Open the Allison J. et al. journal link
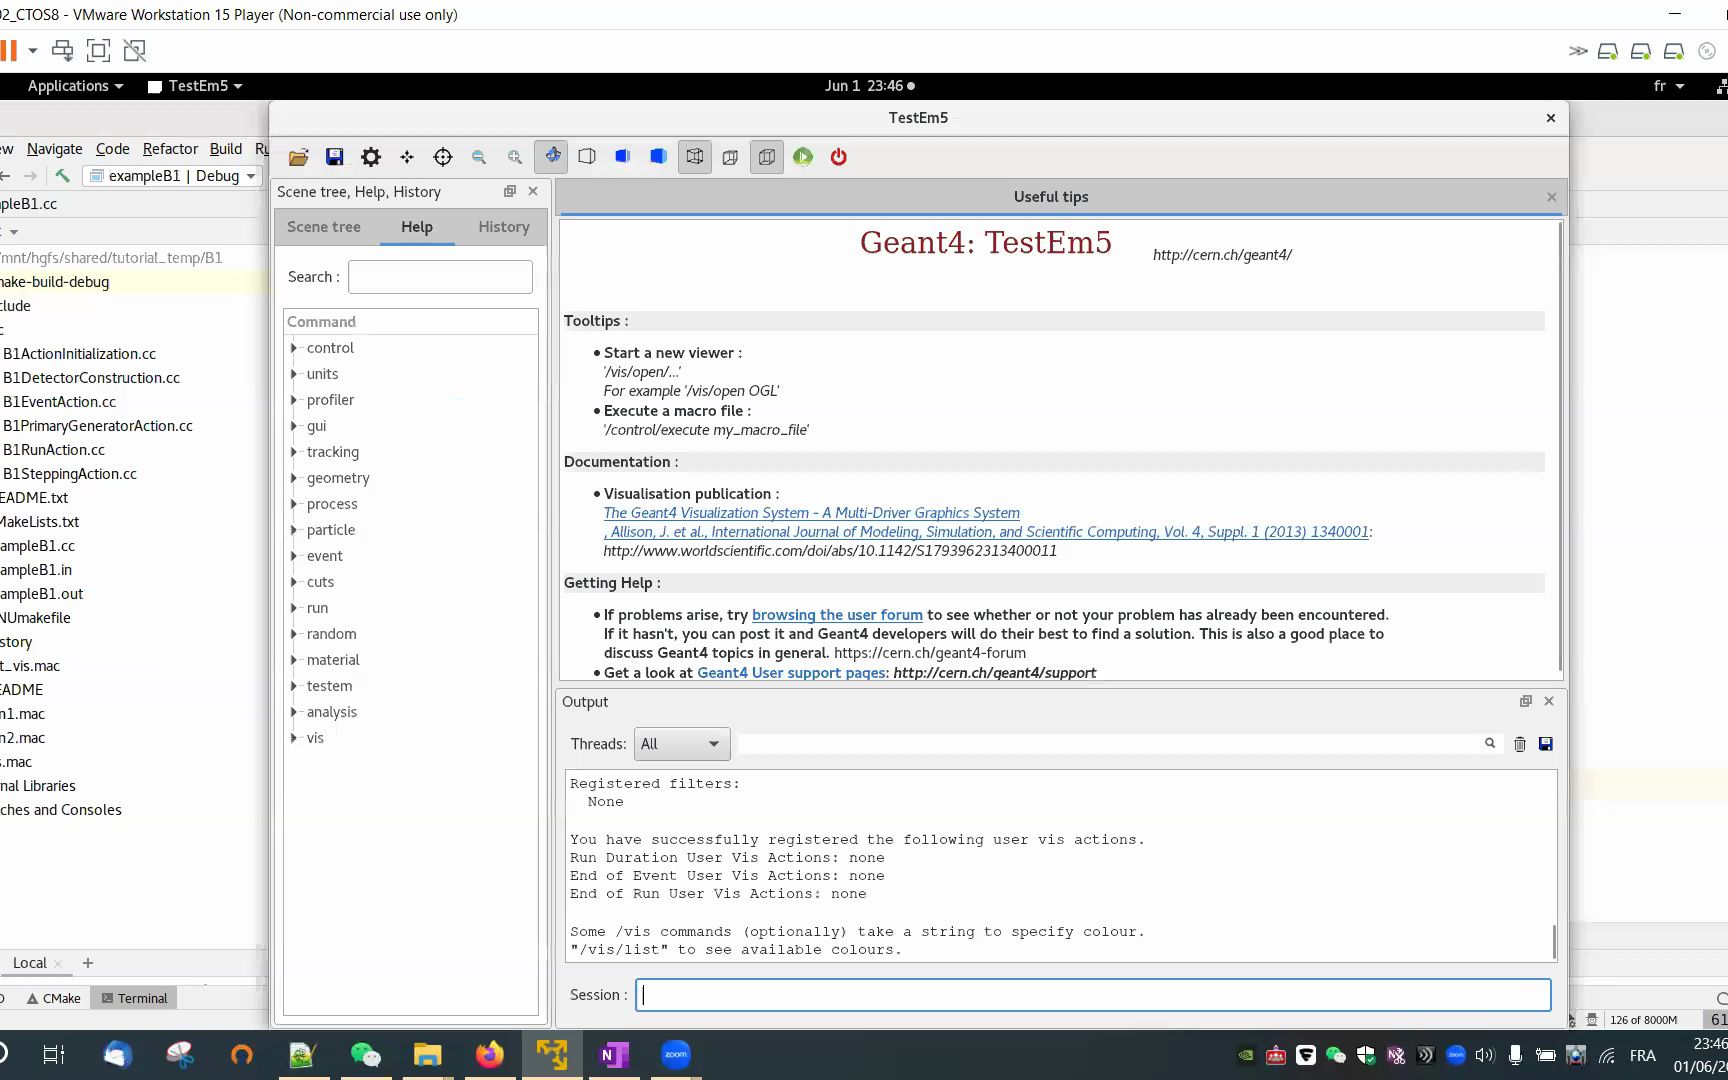1728x1080 pixels. (x=987, y=532)
